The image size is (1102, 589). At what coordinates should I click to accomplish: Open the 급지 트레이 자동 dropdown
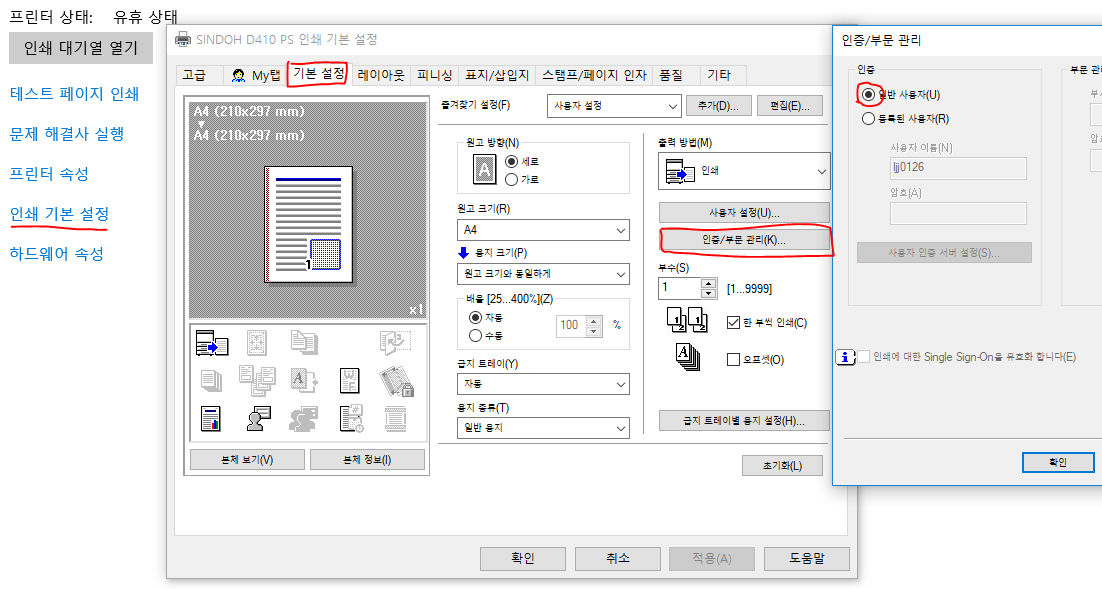(x=542, y=384)
